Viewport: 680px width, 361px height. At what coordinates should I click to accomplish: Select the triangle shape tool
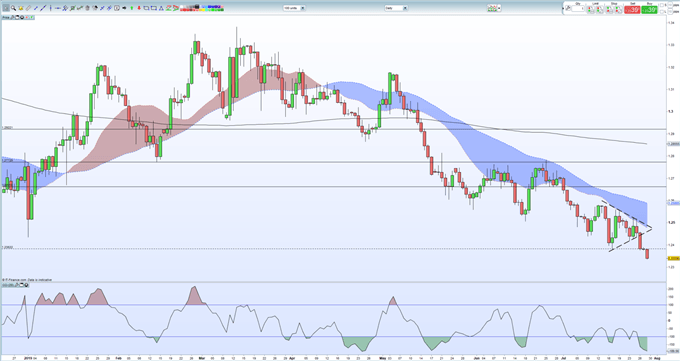161,8
